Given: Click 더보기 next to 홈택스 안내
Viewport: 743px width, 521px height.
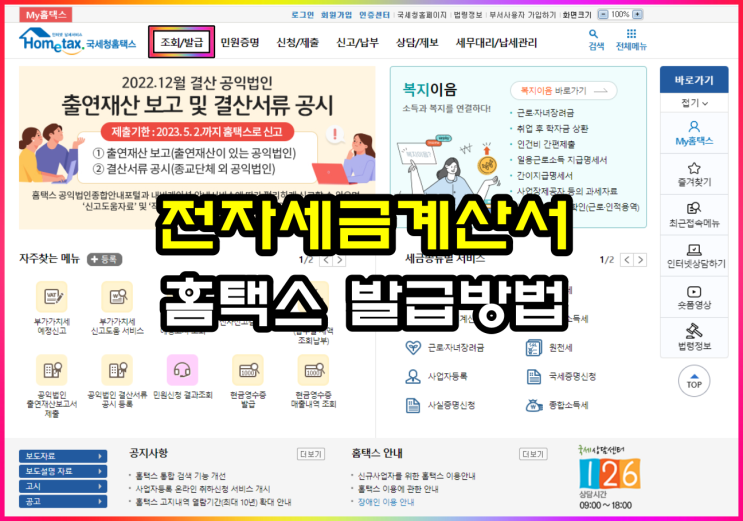Looking at the screenshot, I should point(533,454).
